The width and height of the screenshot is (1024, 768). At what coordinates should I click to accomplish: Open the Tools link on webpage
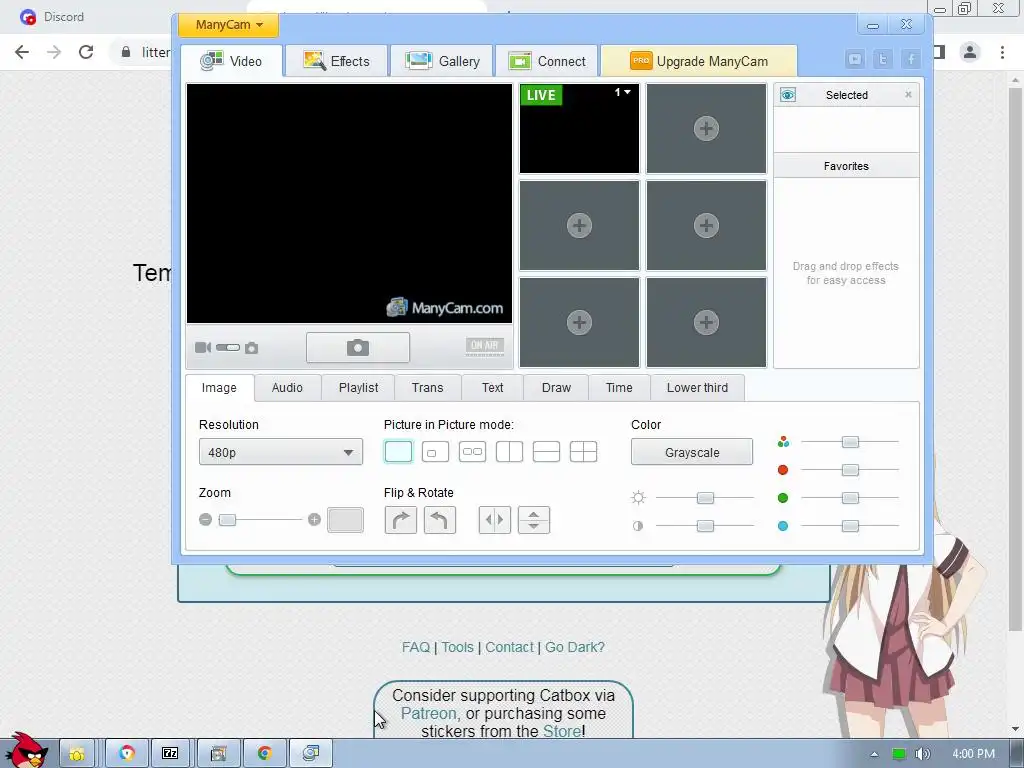tap(457, 647)
